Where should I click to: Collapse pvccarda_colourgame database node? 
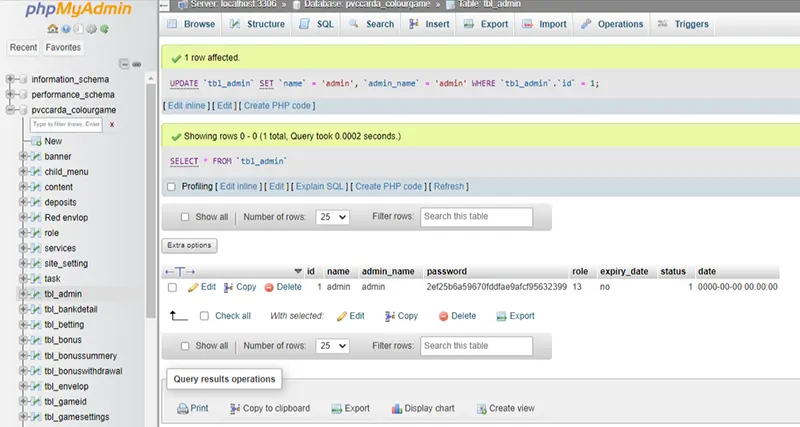pyautogui.click(x=10, y=110)
